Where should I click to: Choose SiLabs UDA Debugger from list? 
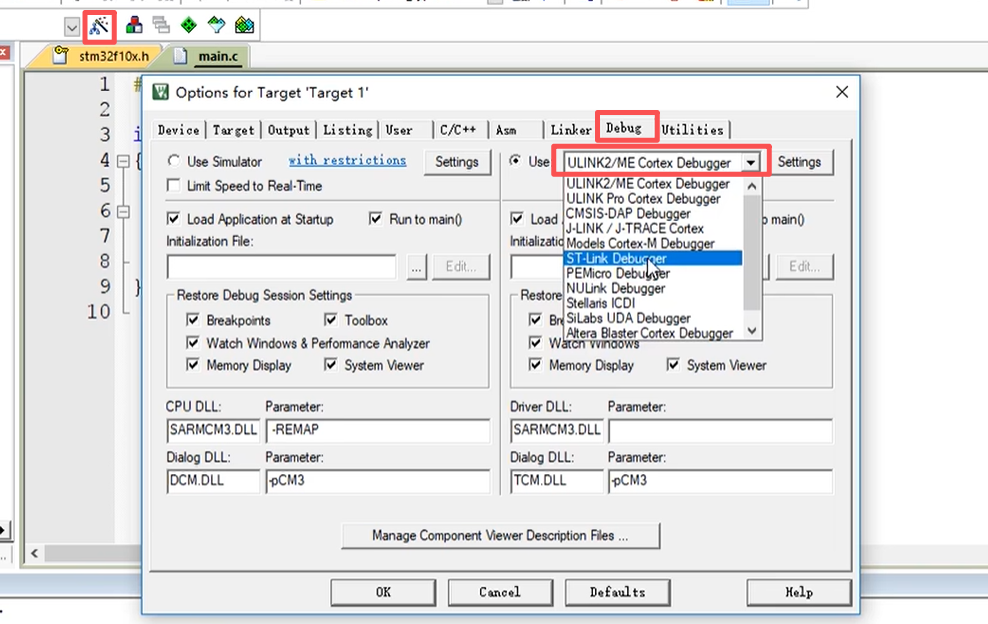(653, 318)
